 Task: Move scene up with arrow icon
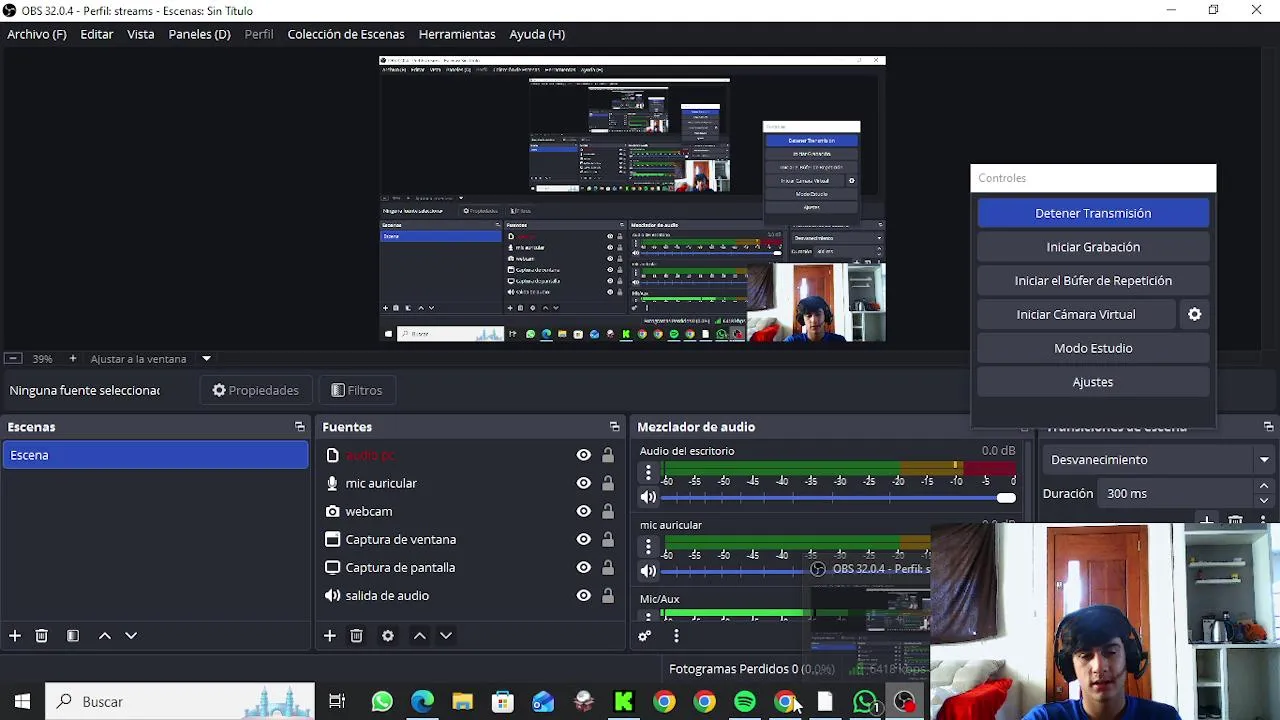[x=105, y=636]
